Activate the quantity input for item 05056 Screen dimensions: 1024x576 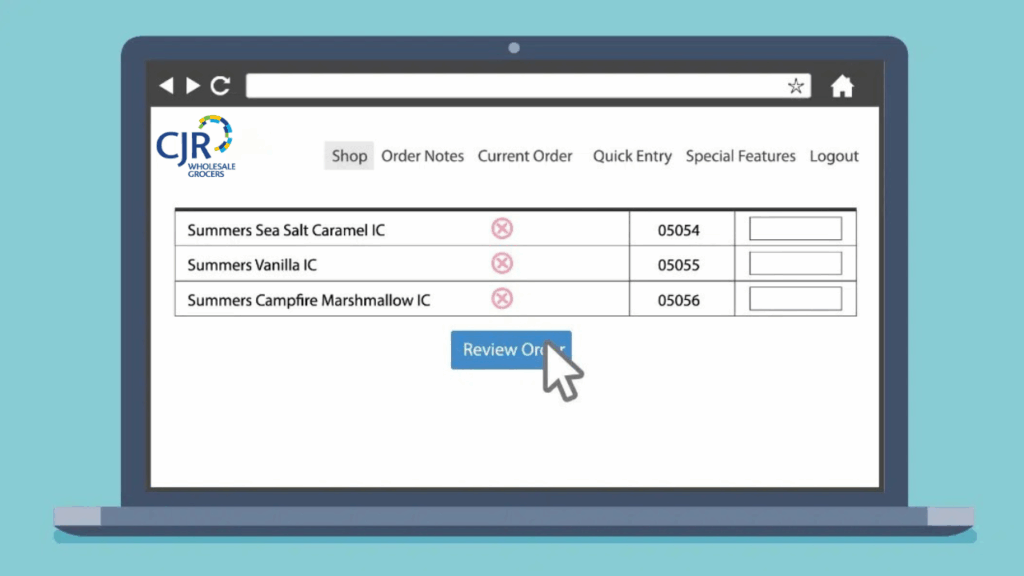click(795, 299)
